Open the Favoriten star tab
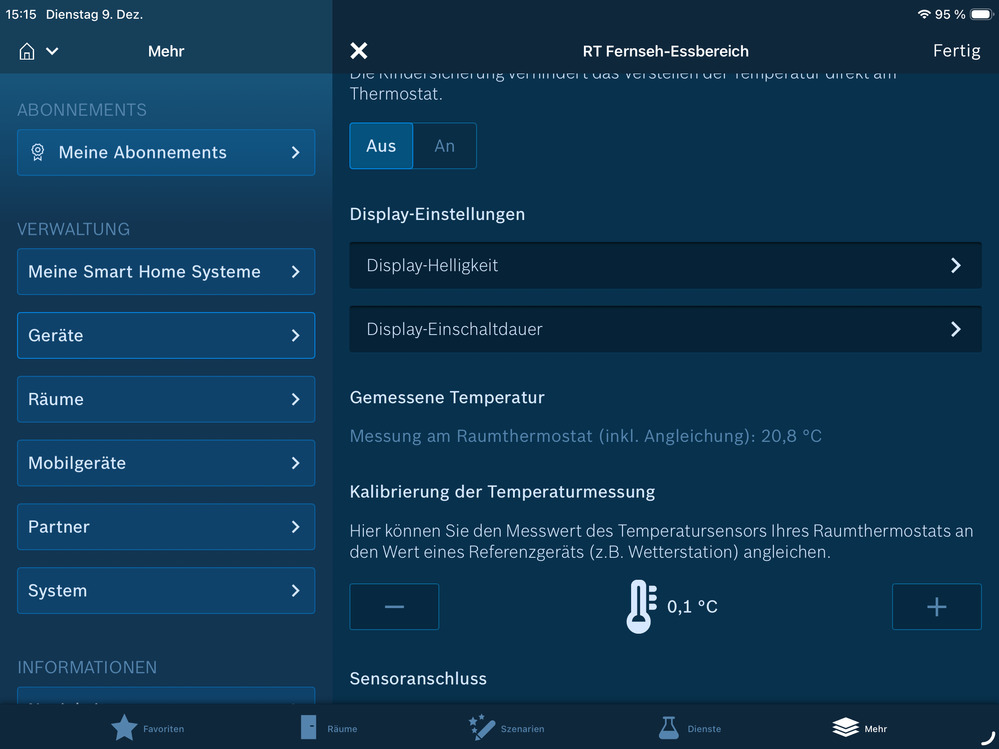 (x=126, y=727)
